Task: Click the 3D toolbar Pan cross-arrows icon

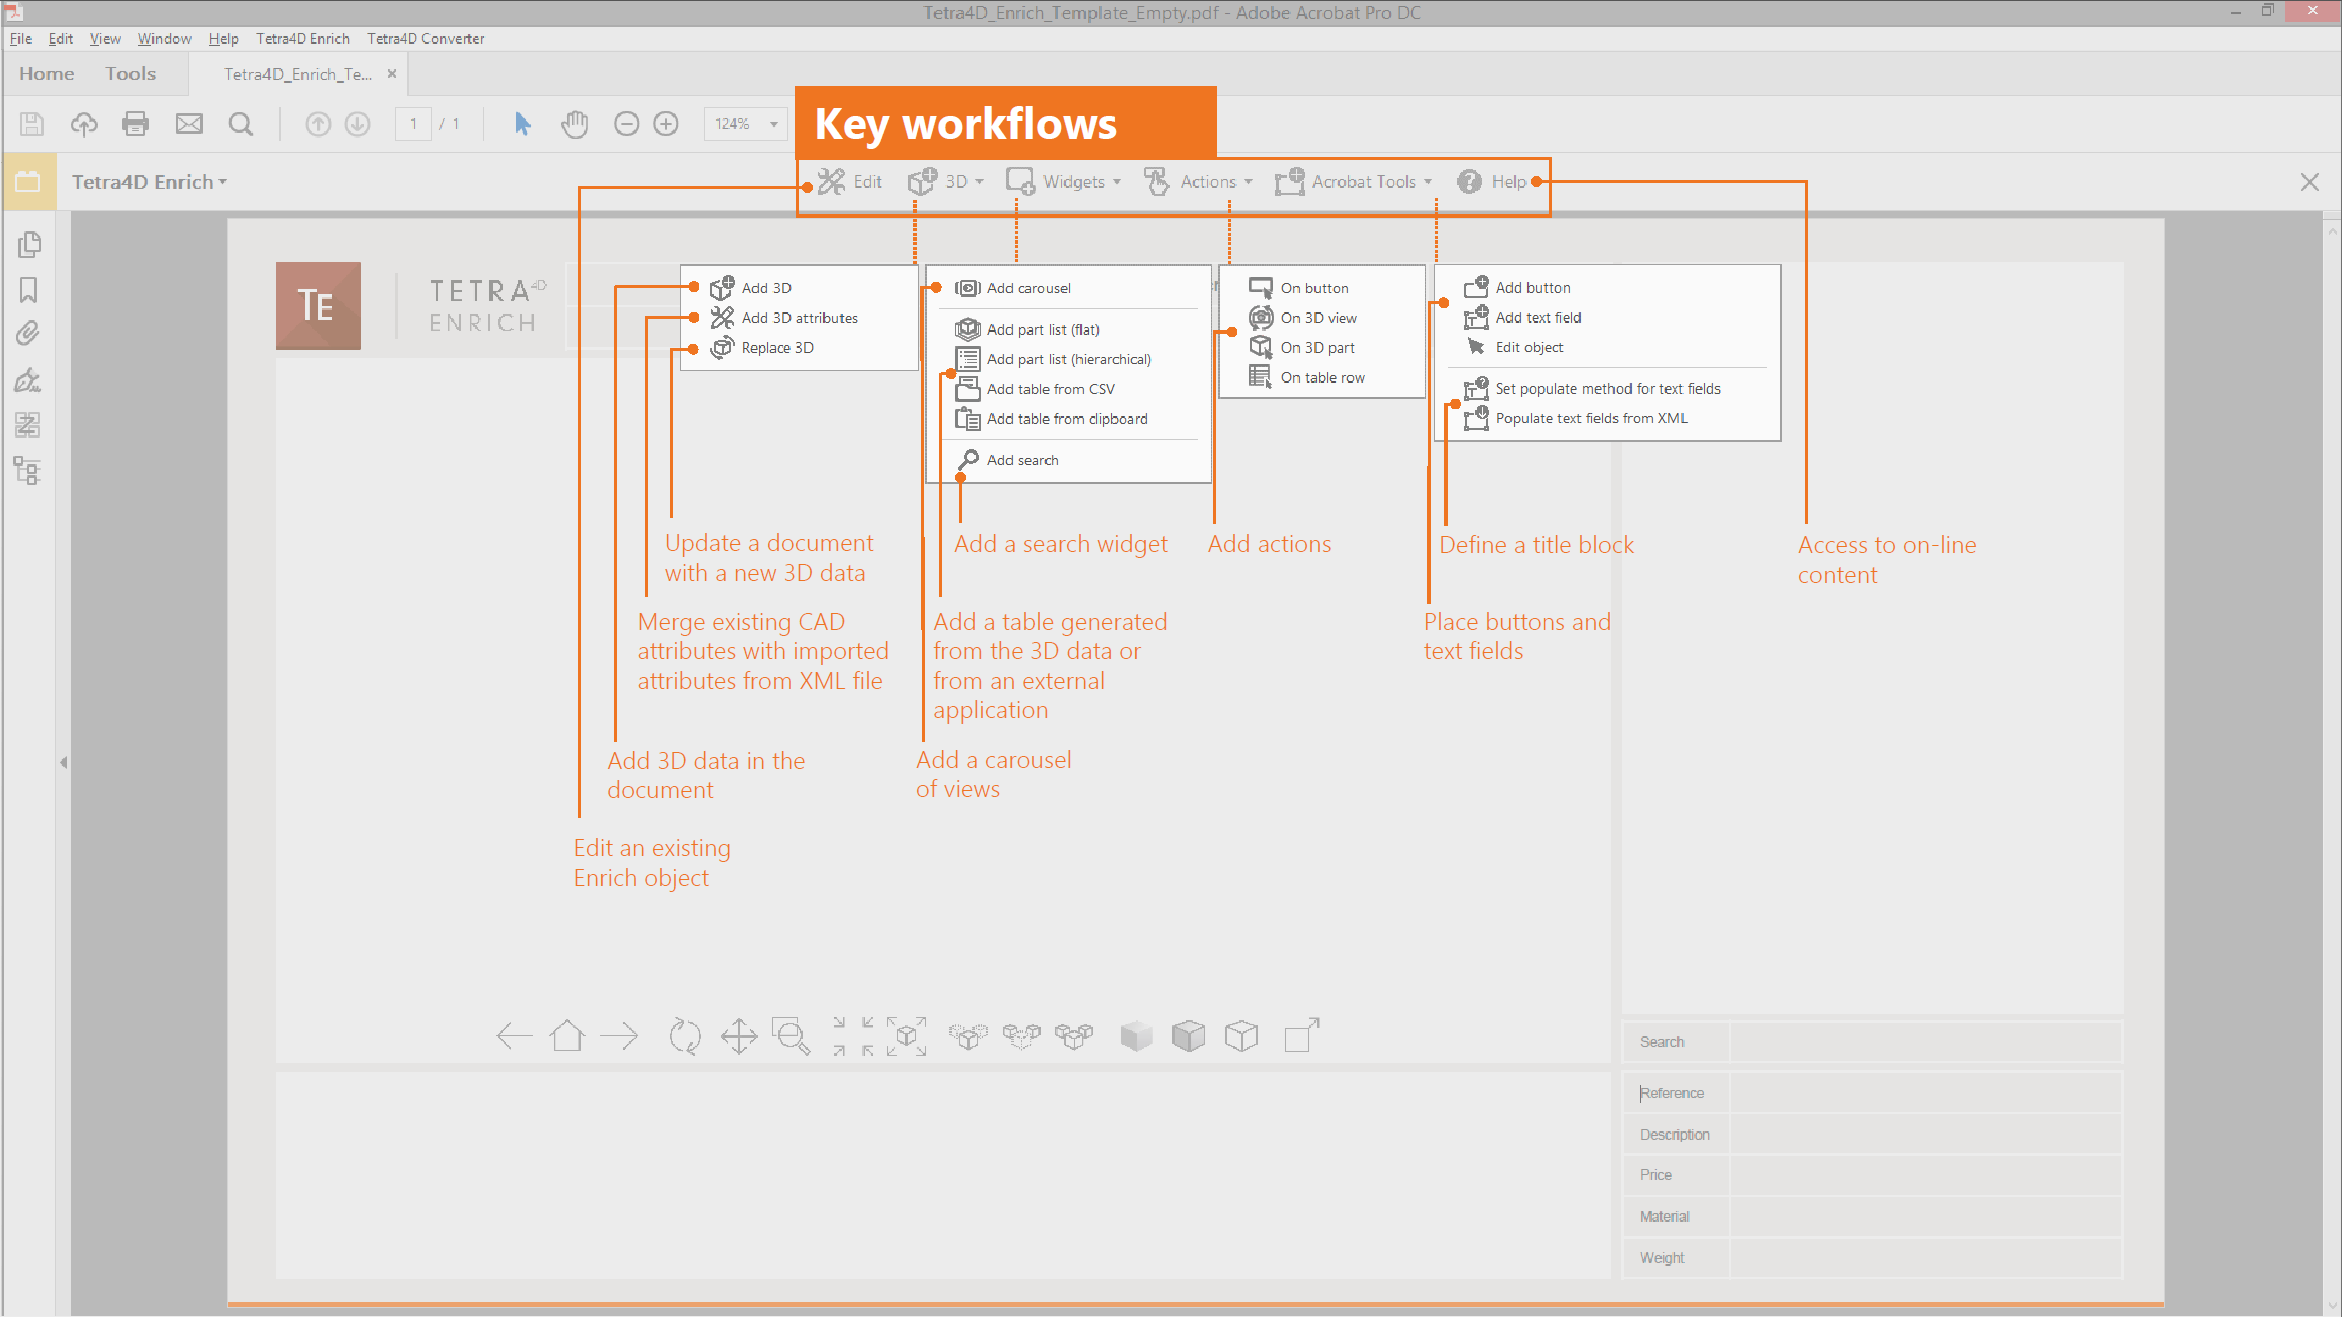Action: click(739, 1036)
